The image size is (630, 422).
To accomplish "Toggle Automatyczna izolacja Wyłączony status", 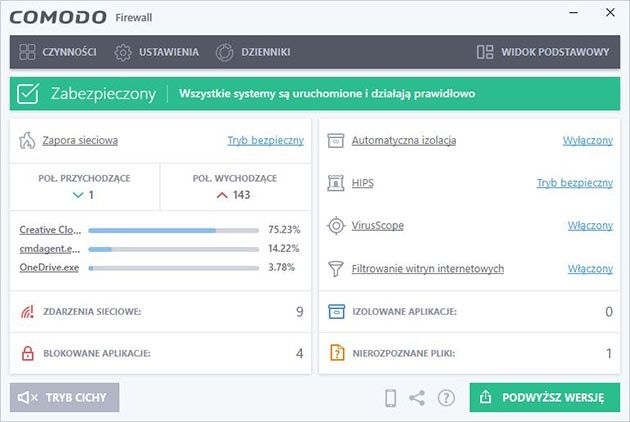I will click(587, 140).
